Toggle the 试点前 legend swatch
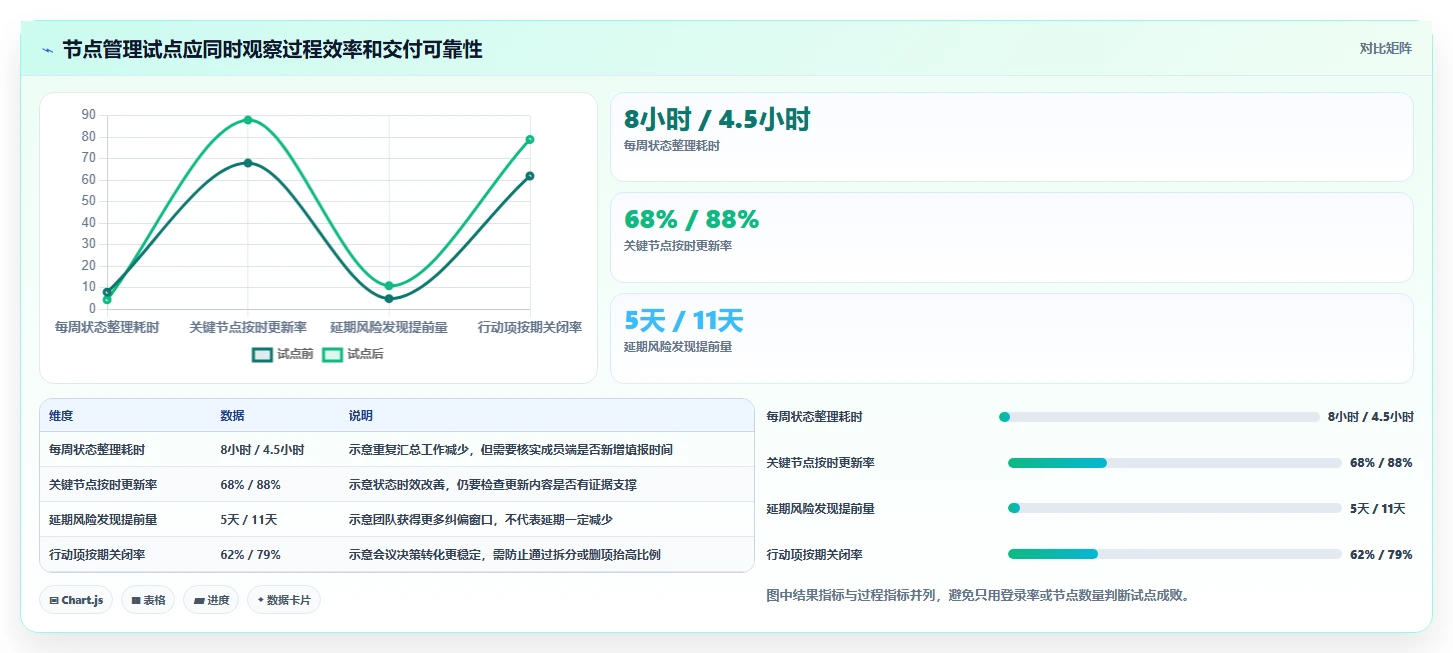This screenshot has height=653, width=1453. point(262,354)
